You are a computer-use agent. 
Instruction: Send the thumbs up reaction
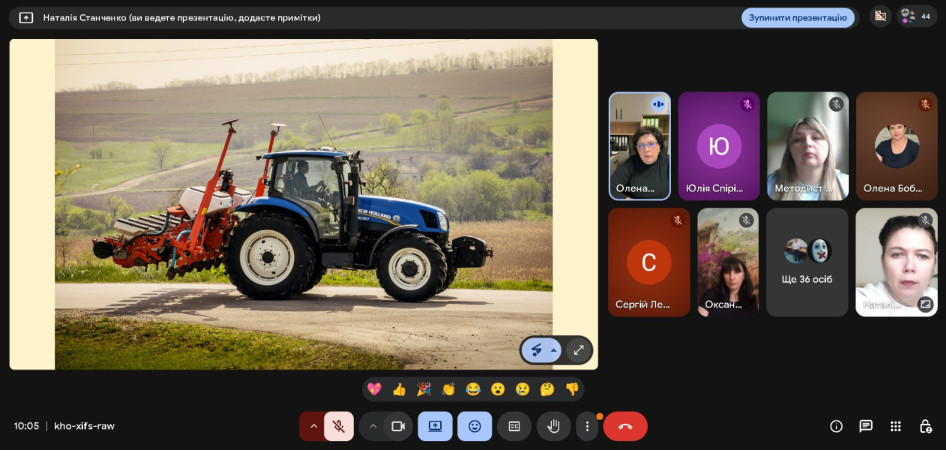tap(399, 389)
